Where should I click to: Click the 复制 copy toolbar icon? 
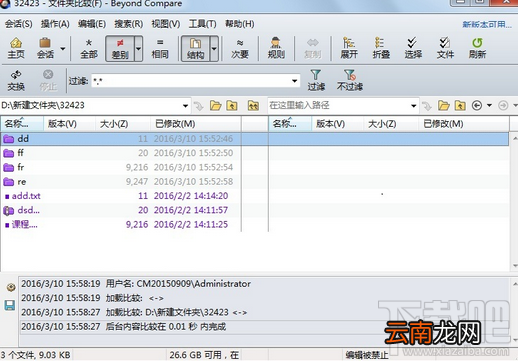pos(312,48)
